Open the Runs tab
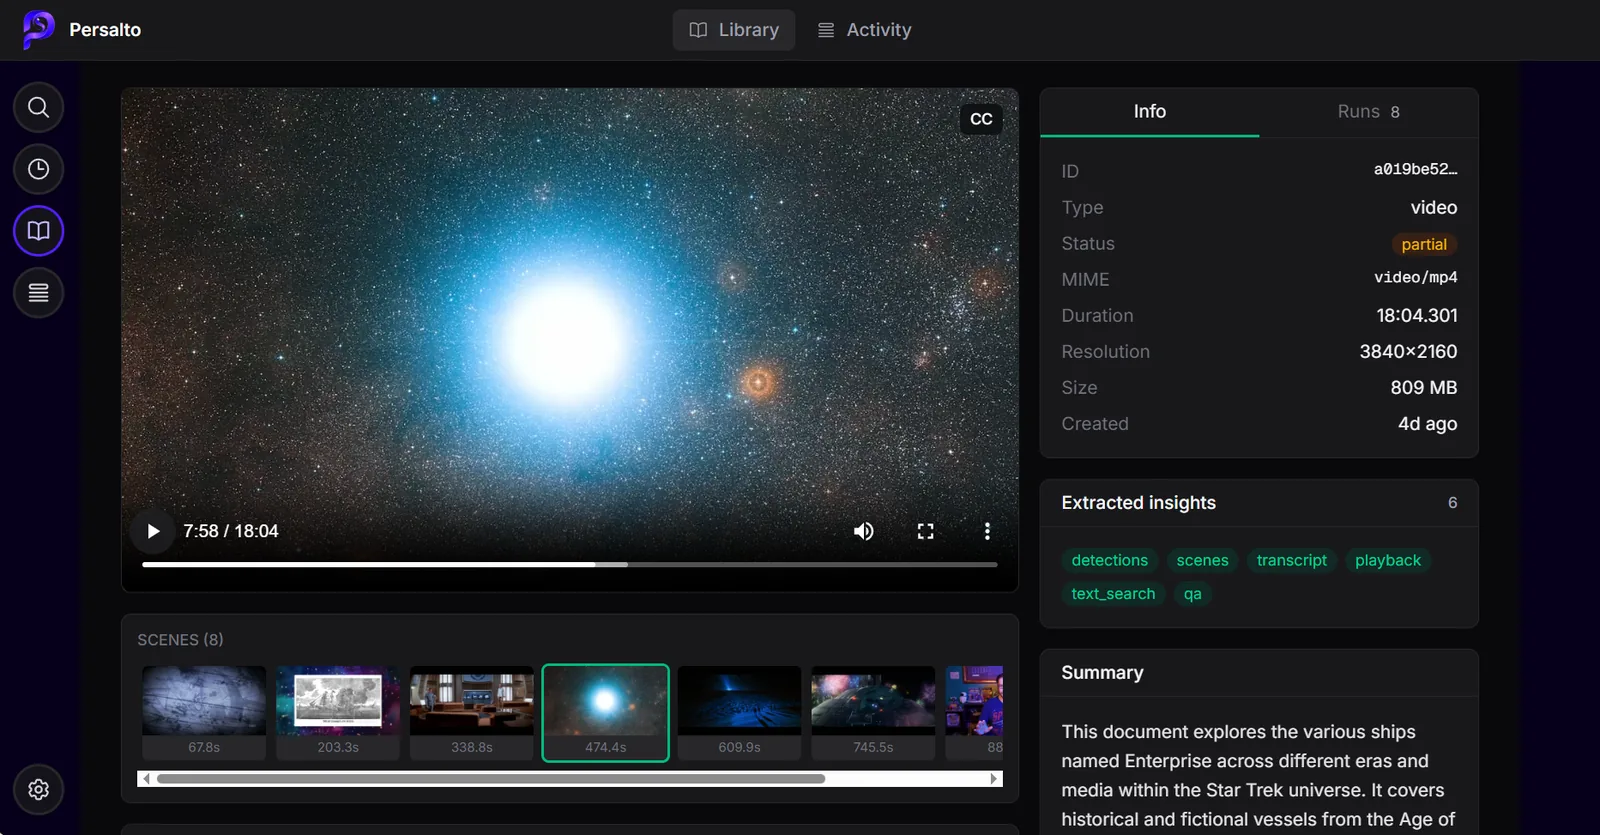 (1368, 112)
